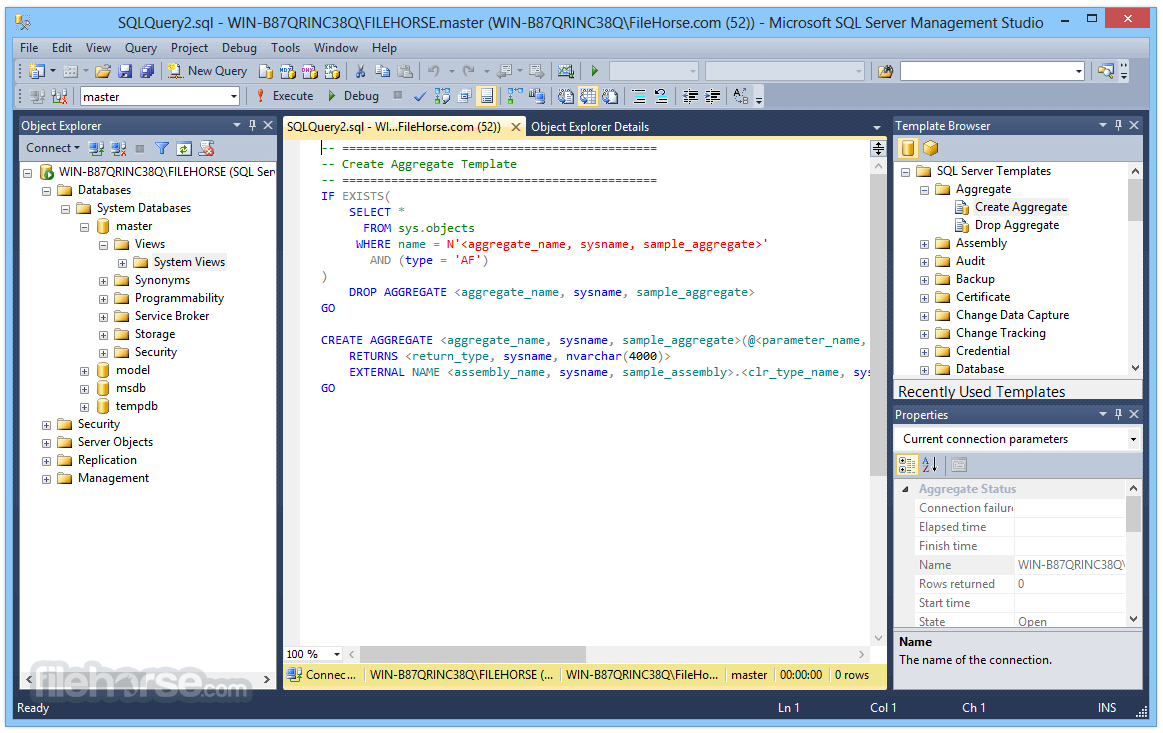Select Results to Grid icon

[x=588, y=96]
